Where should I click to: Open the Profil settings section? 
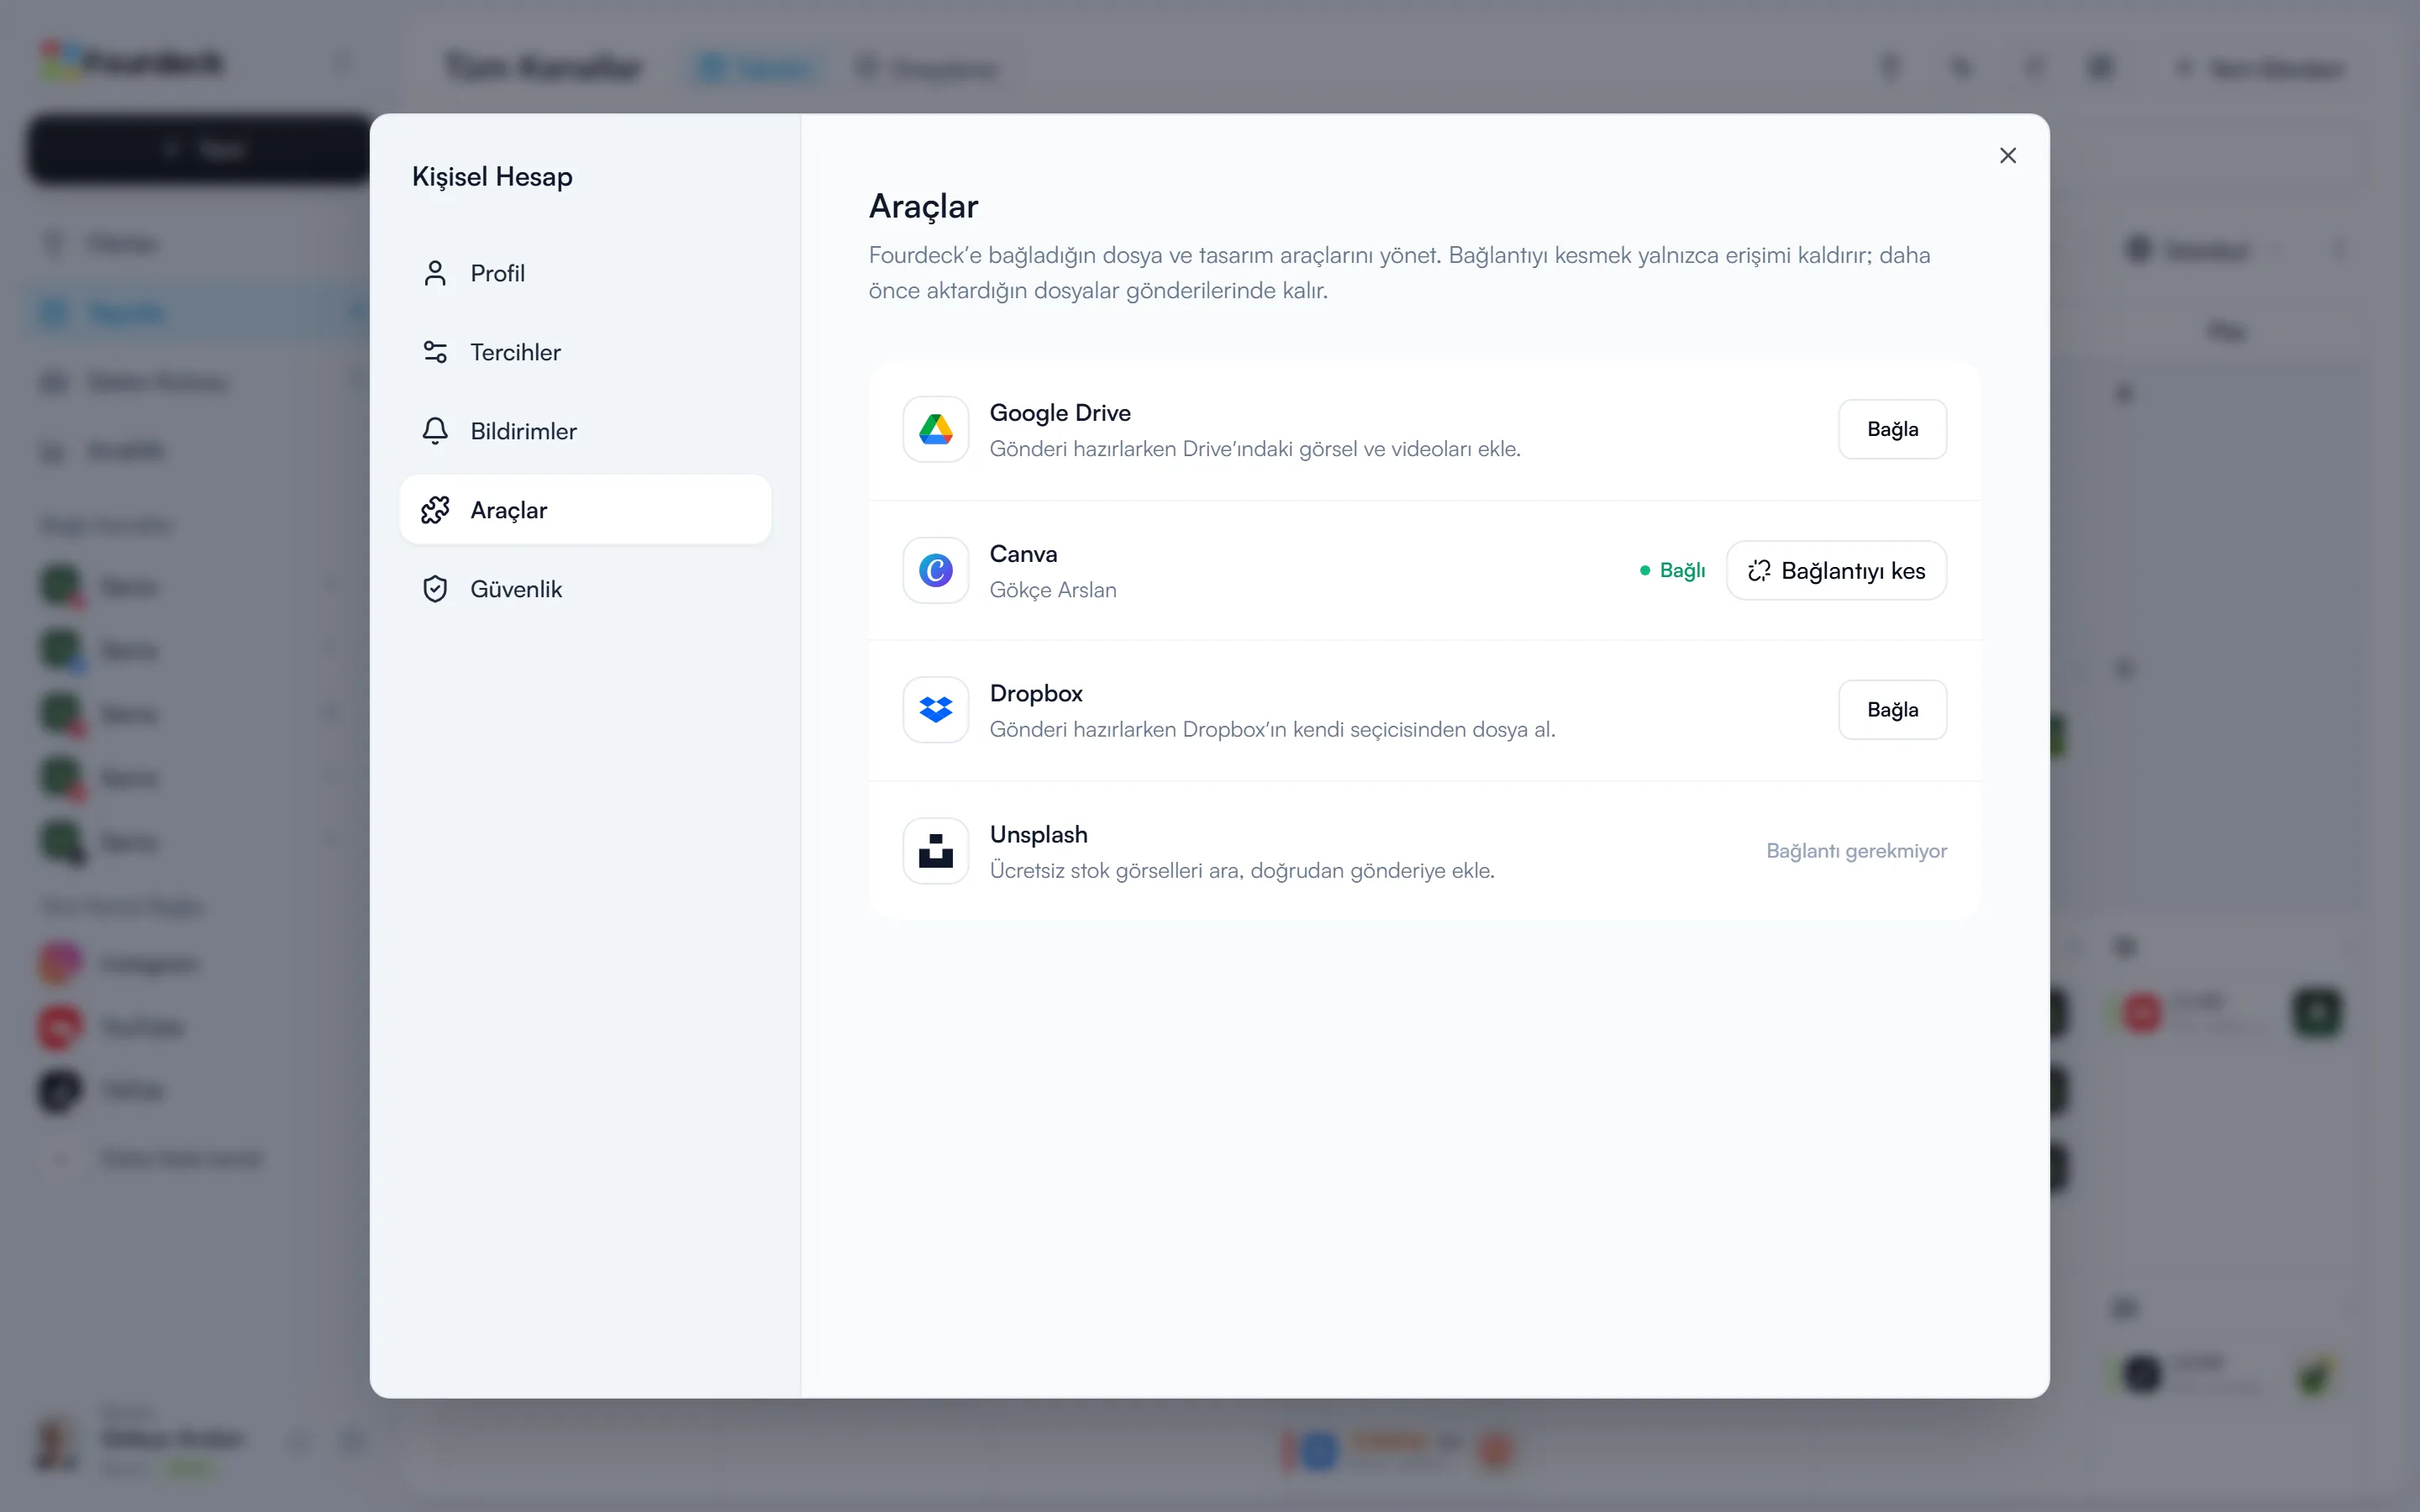[x=585, y=273]
